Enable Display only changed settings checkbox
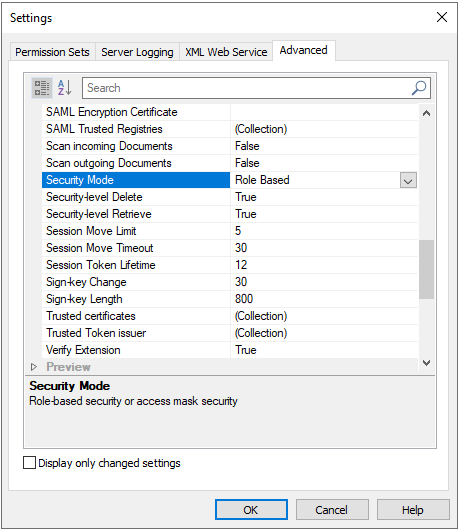This screenshot has width=460, height=532. coord(30,462)
